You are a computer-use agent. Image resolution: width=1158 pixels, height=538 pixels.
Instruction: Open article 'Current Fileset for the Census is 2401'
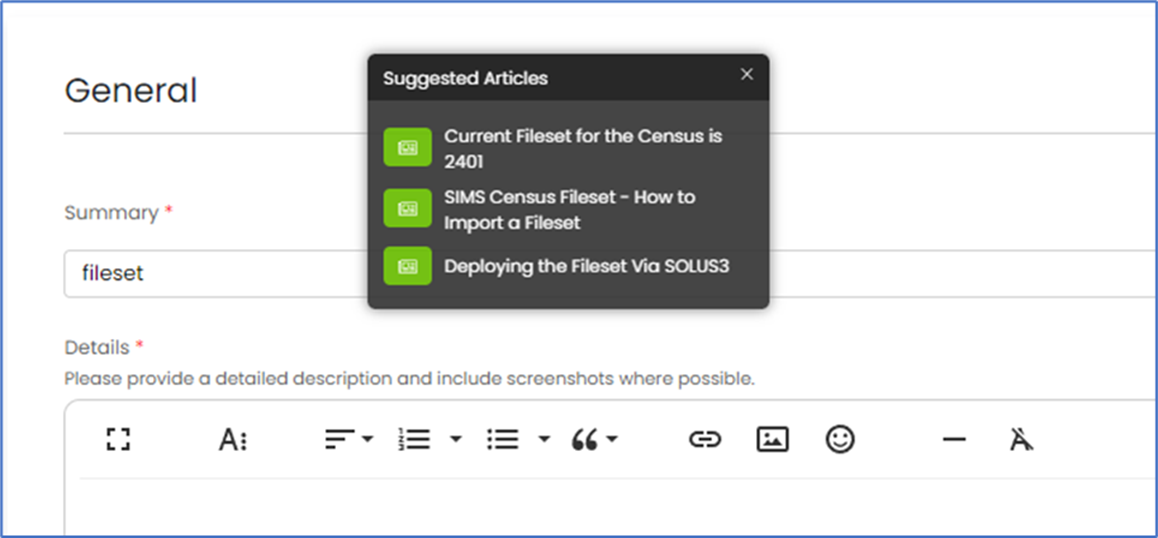coord(582,148)
